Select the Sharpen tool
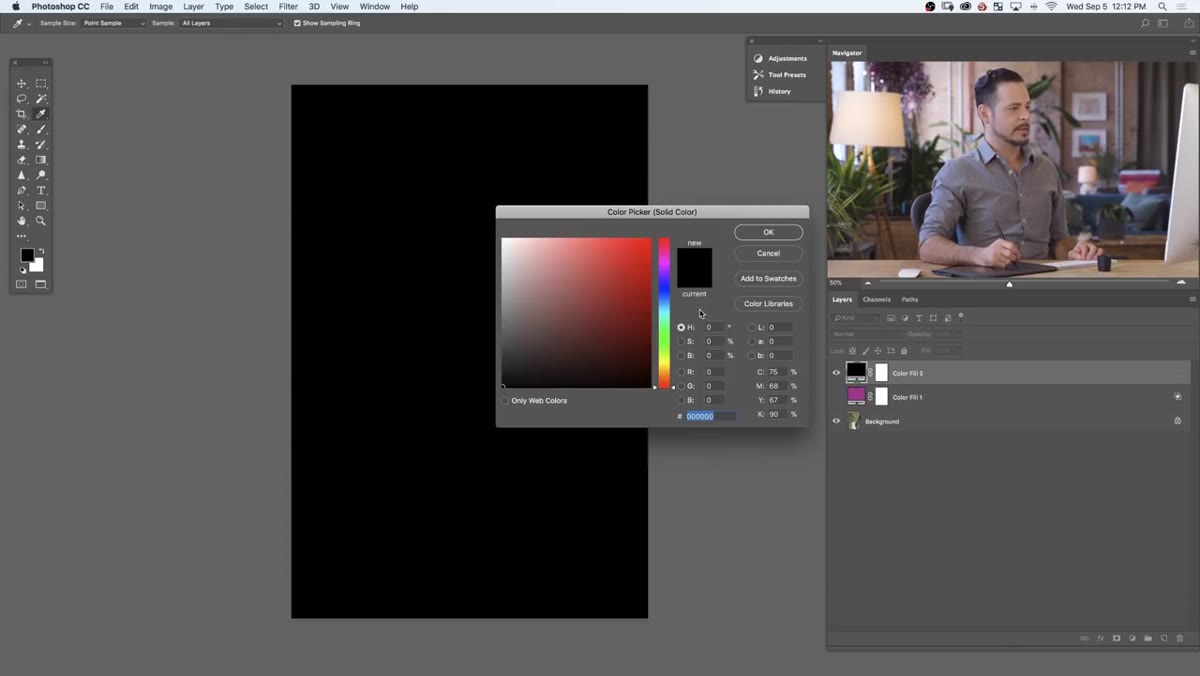Viewport: 1200px width, 676px height. coord(21,175)
